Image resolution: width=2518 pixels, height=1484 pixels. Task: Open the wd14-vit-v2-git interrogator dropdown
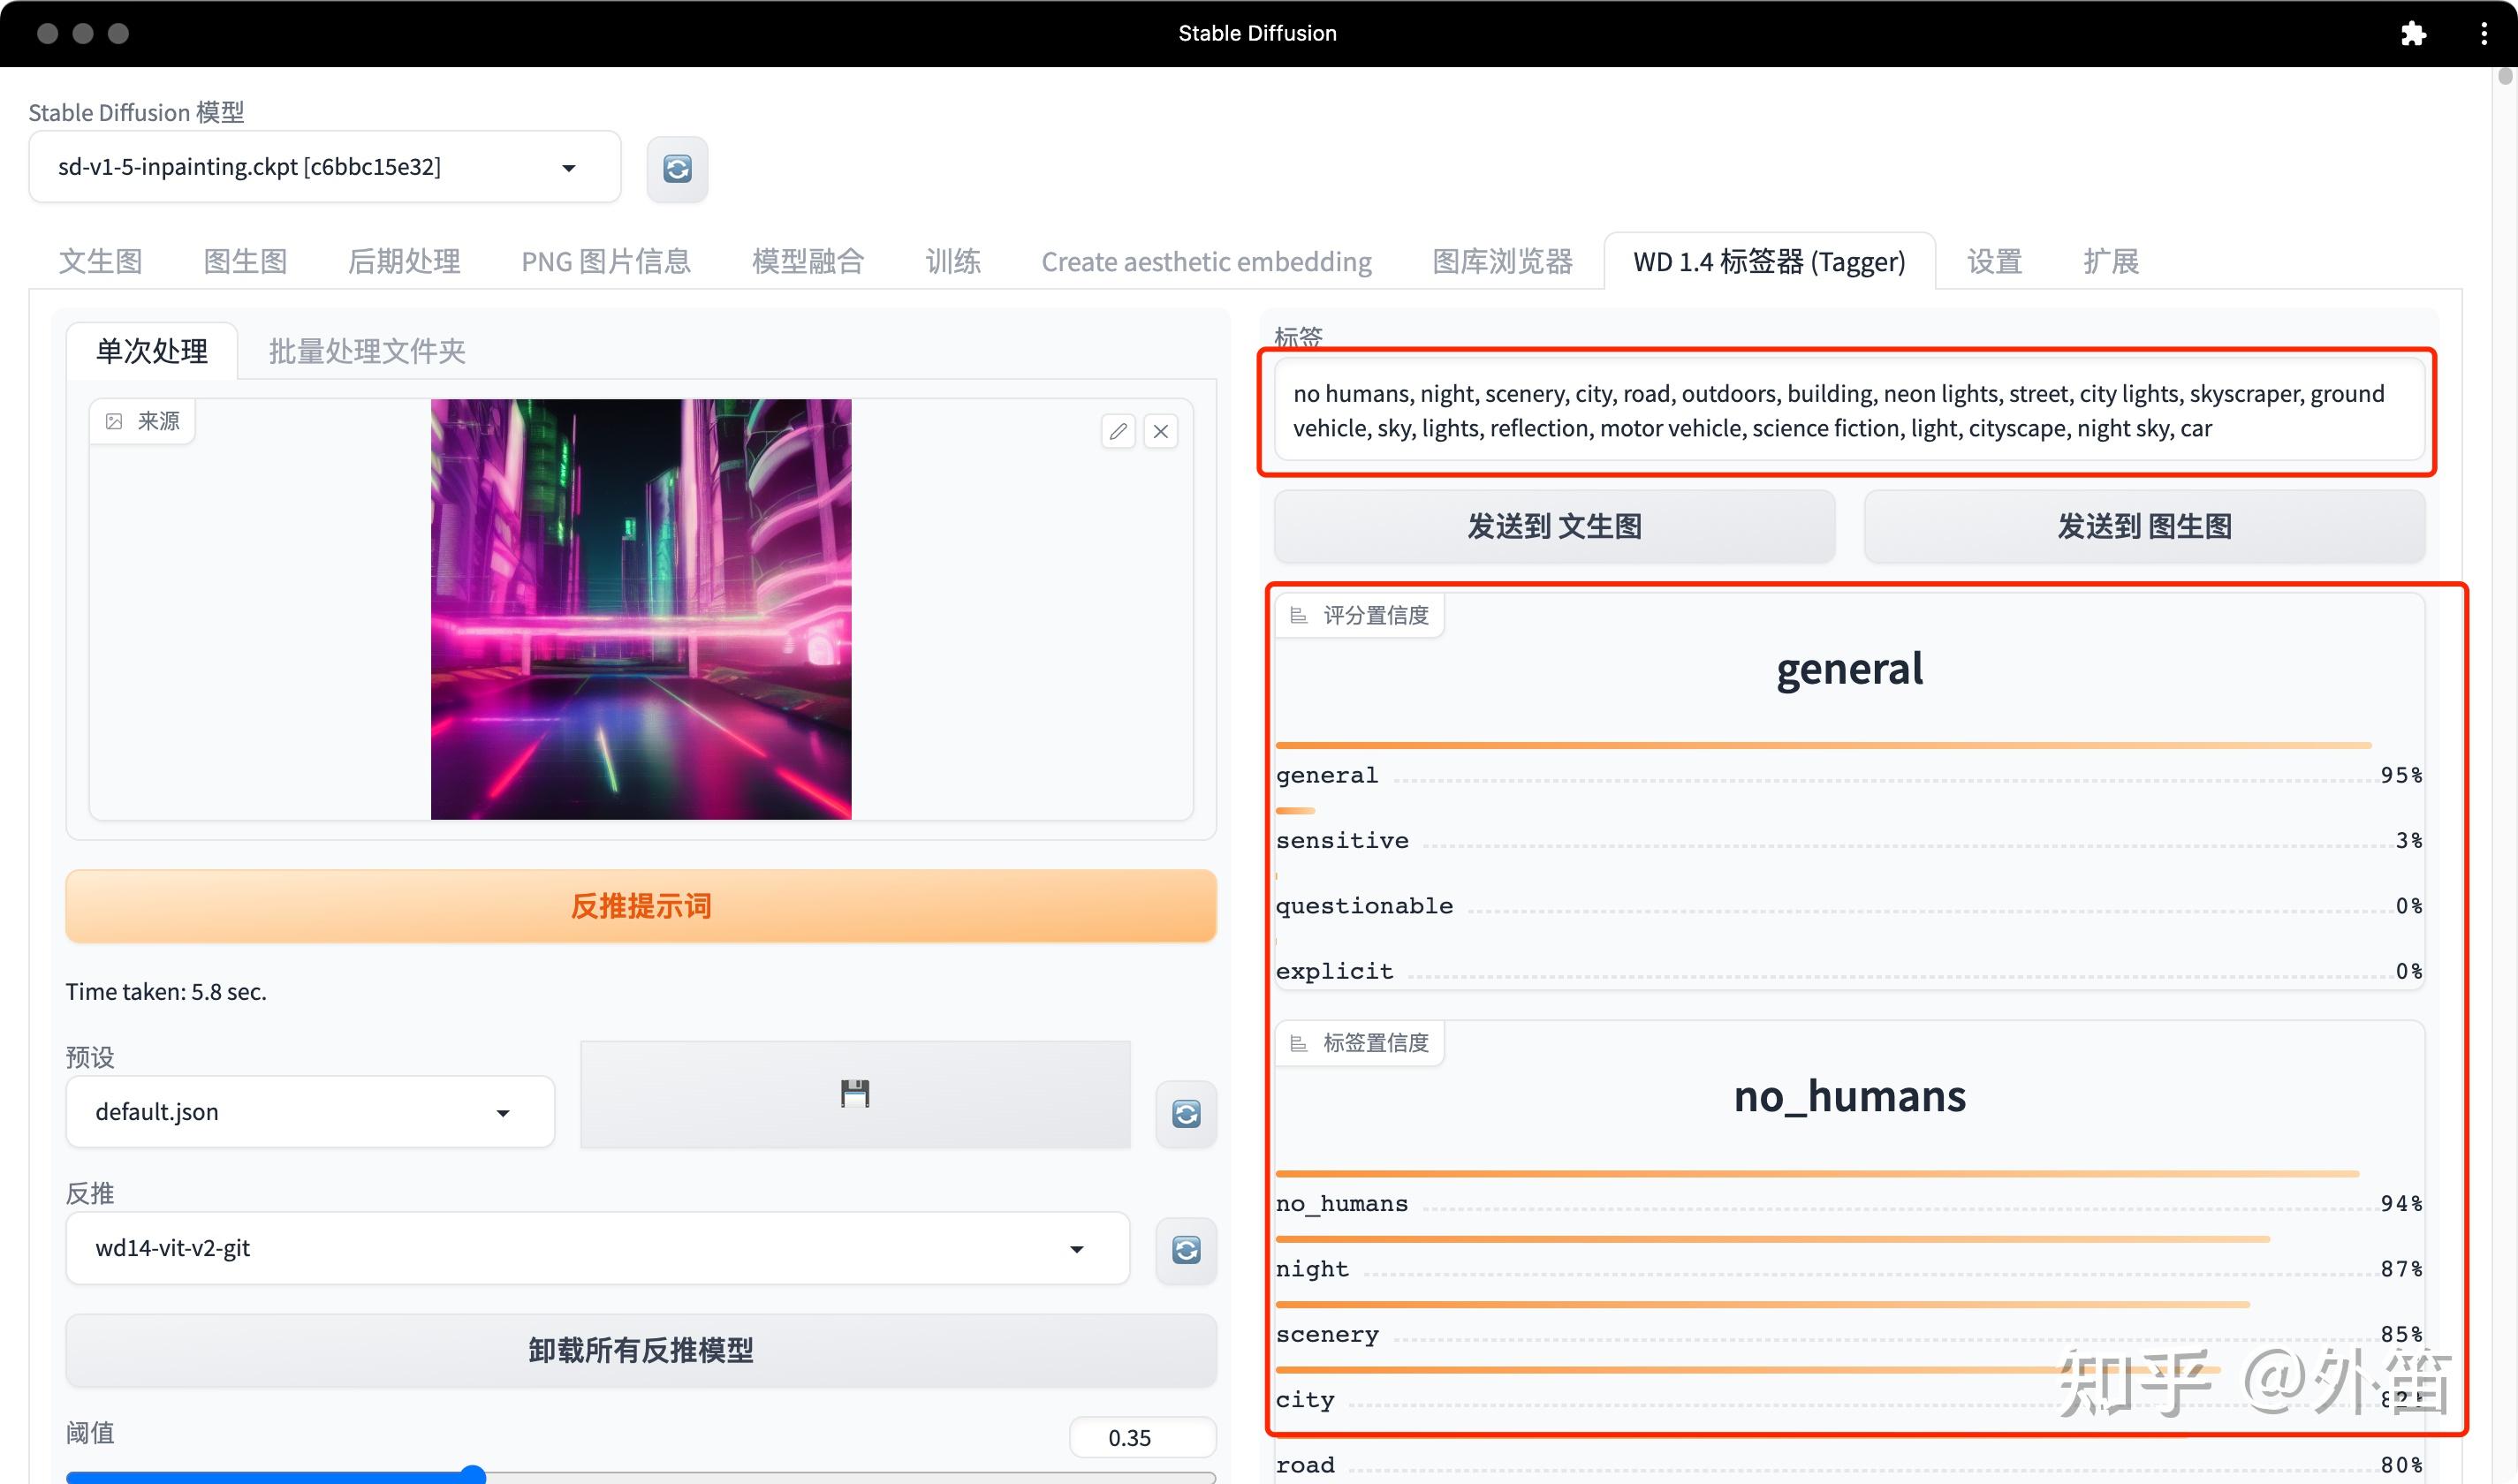click(597, 1248)
